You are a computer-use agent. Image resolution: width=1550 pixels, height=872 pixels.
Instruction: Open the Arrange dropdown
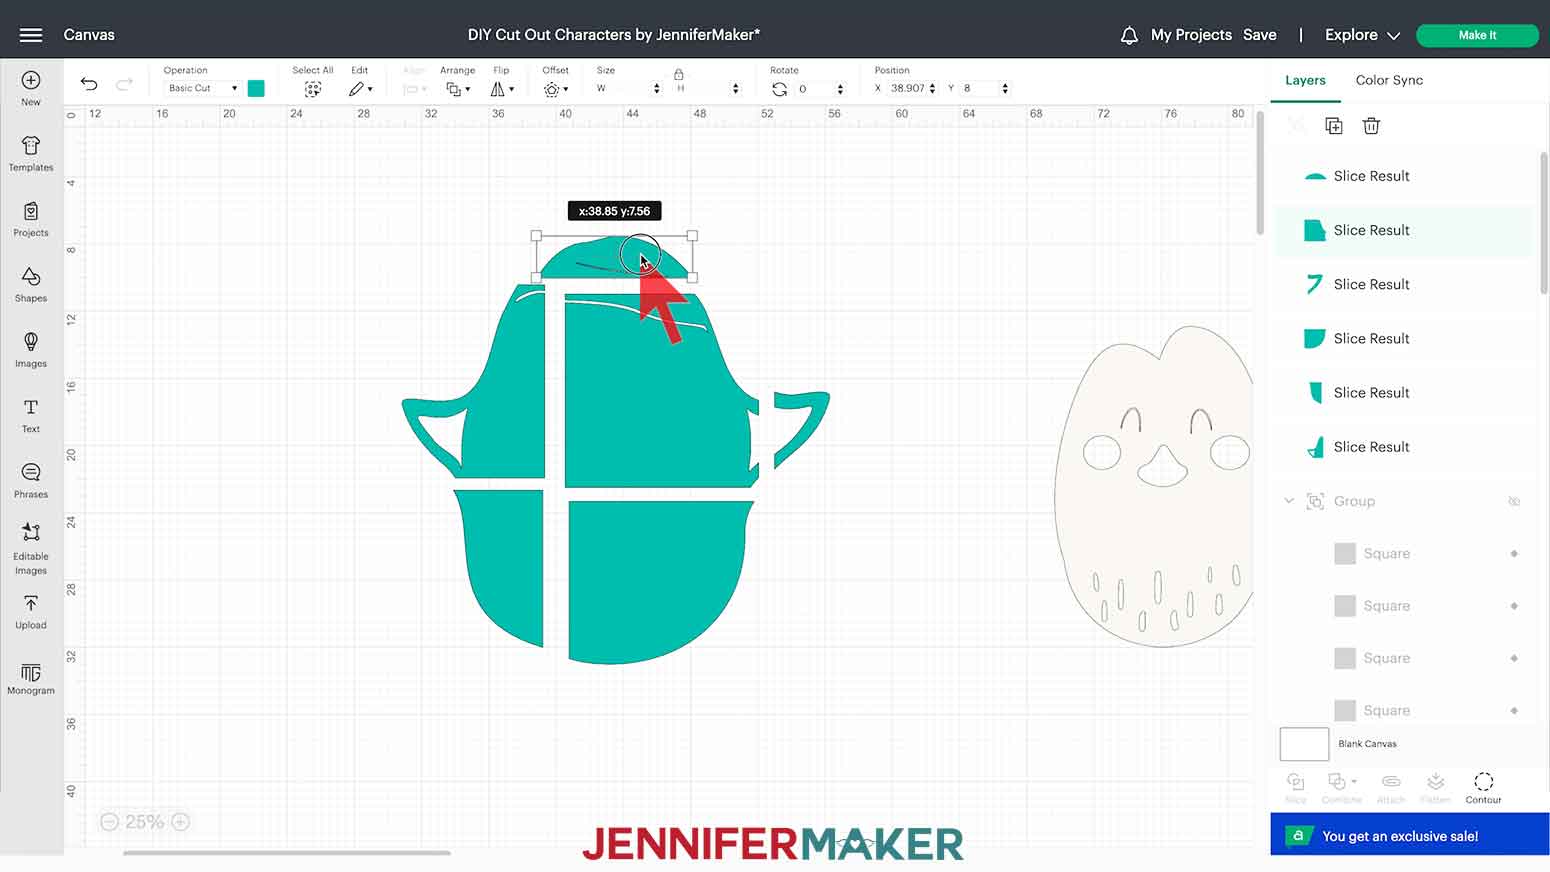(458, 89)
